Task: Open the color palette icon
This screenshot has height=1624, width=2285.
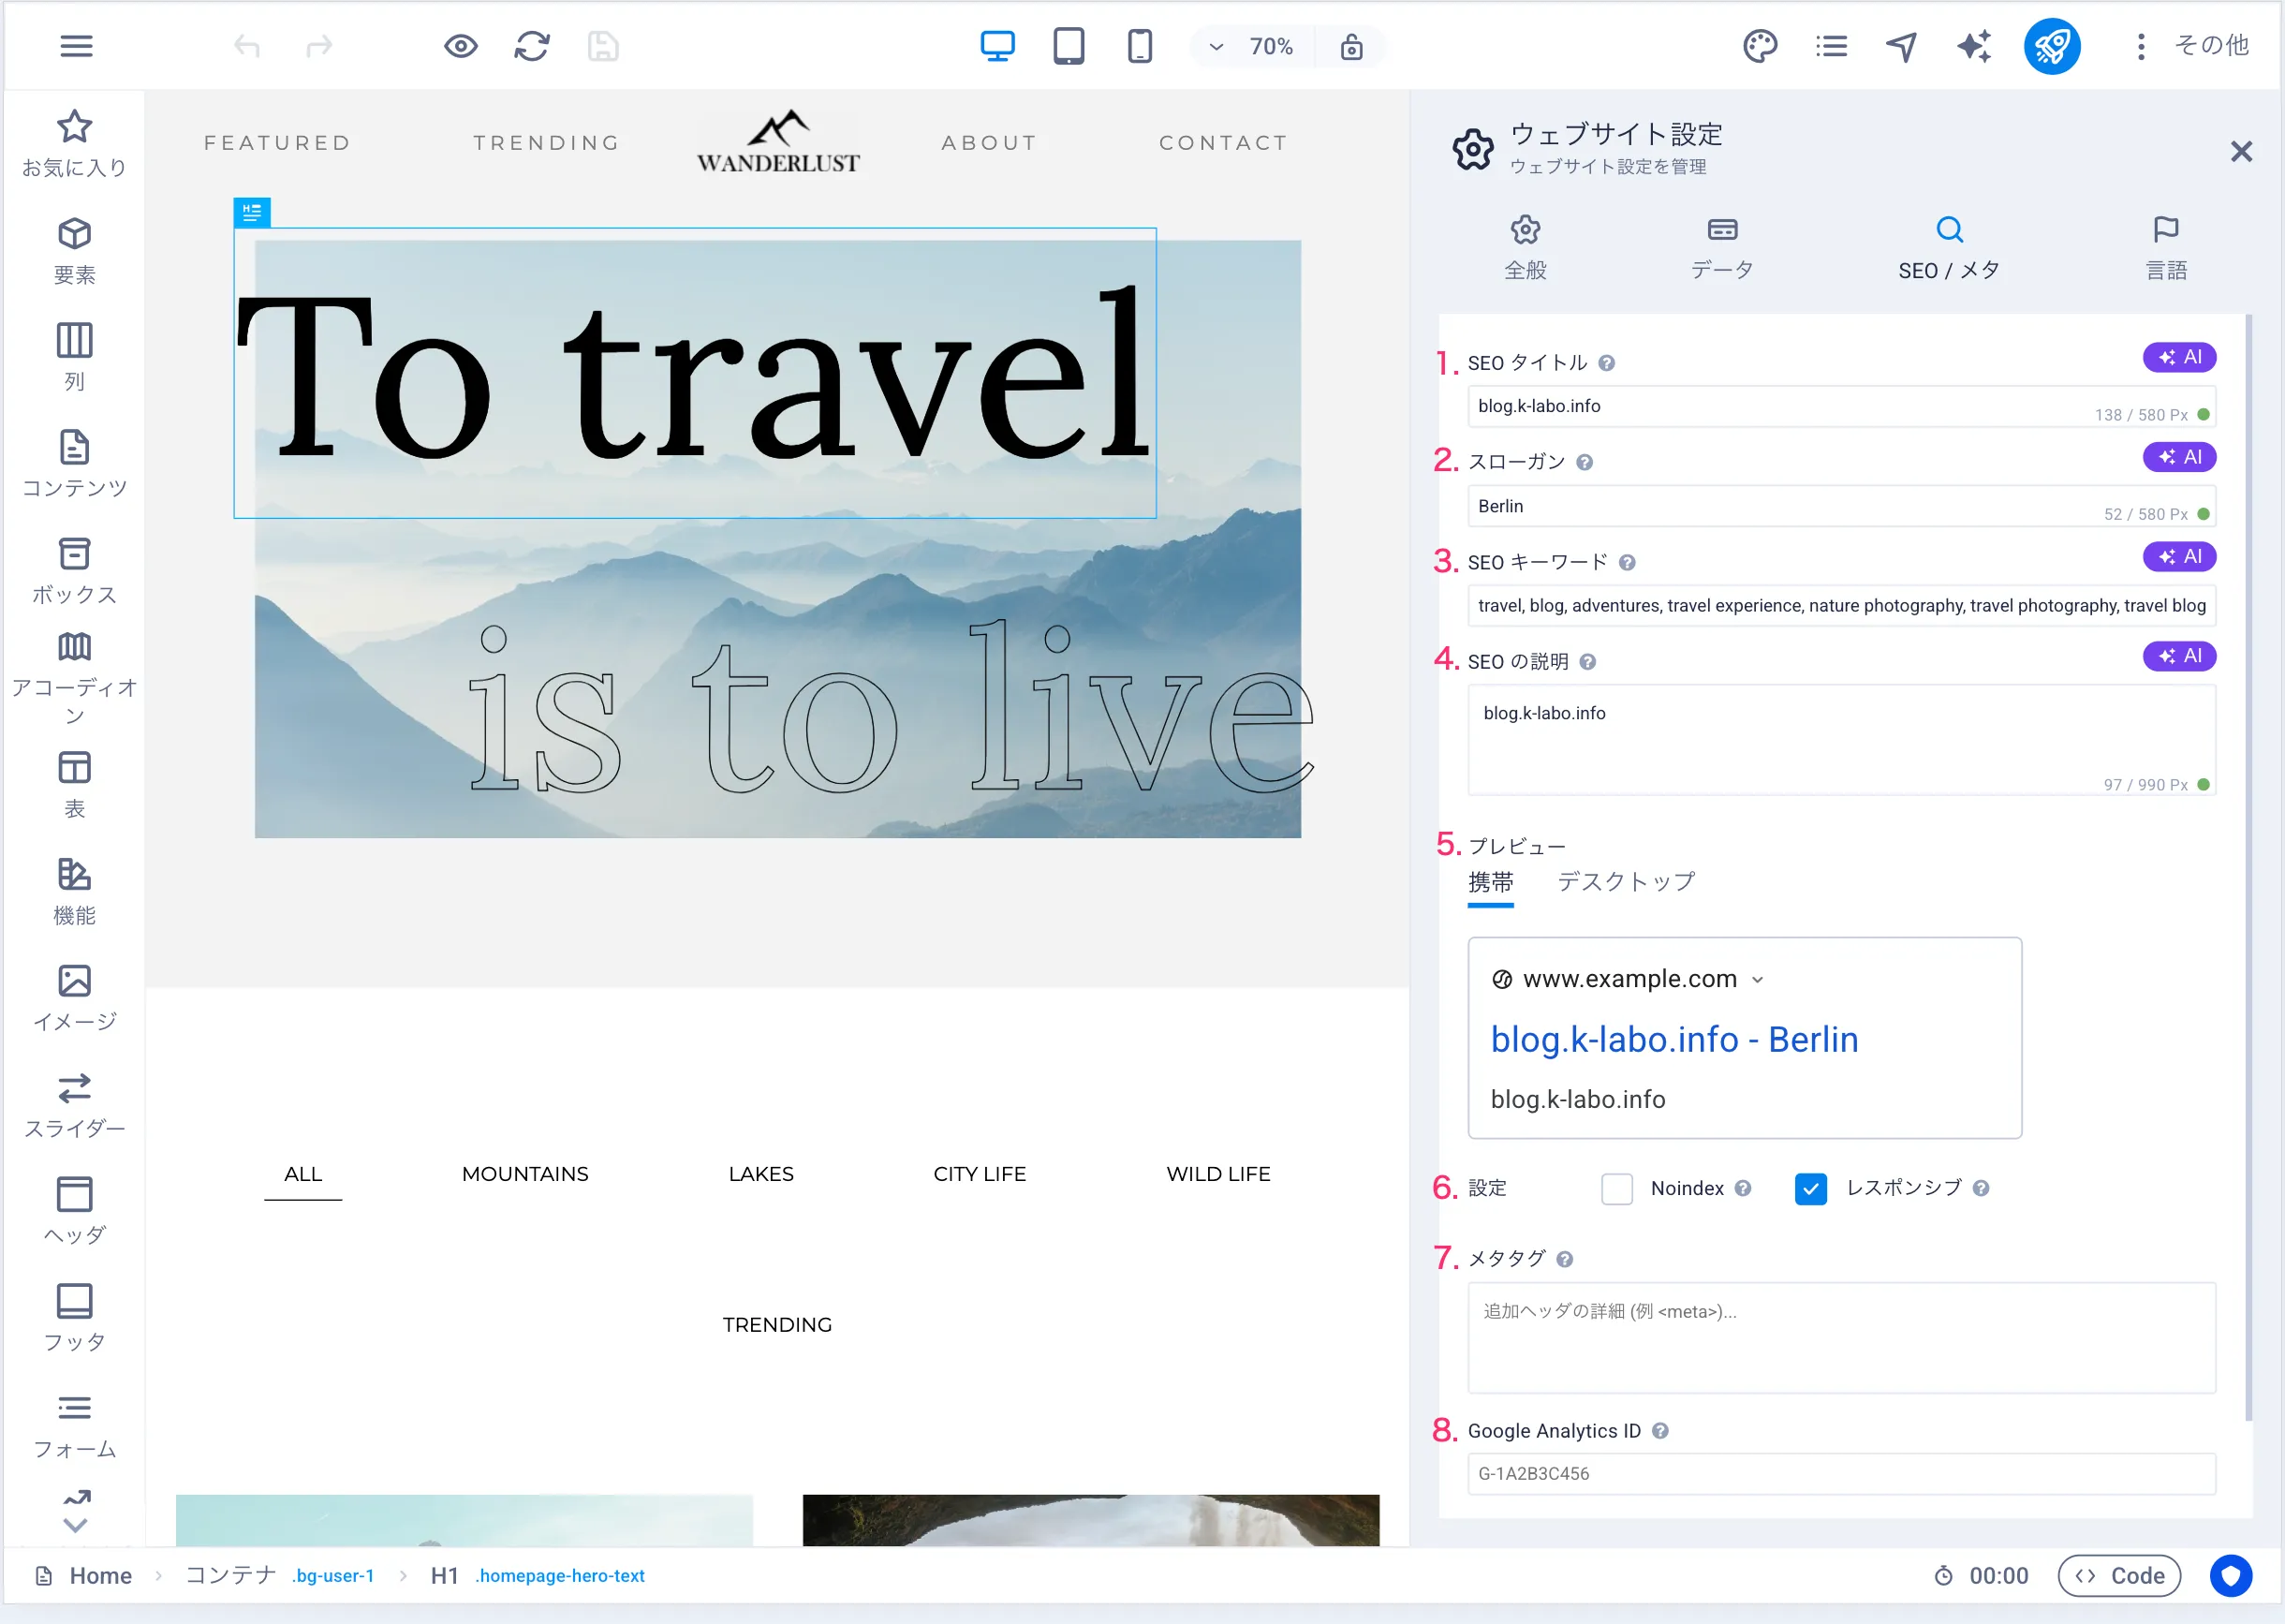Action: click(1759, 46)
